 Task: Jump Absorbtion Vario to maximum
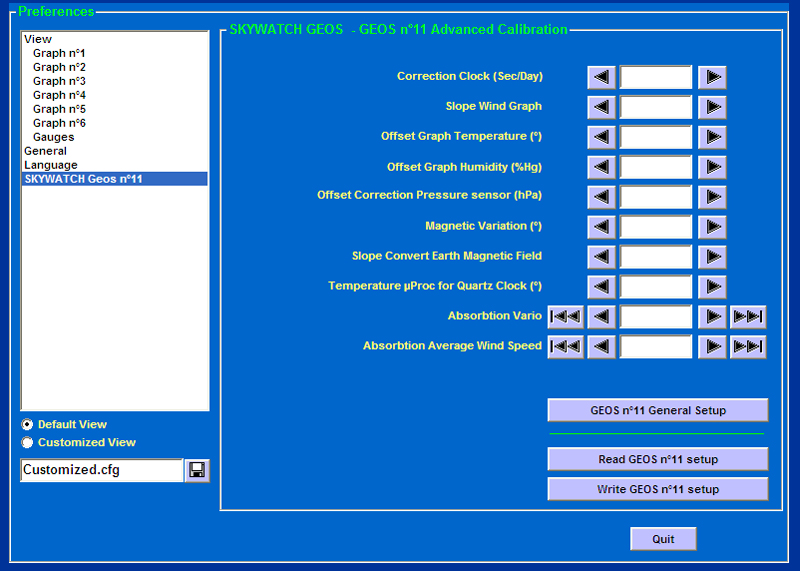[x=748, y=317]
